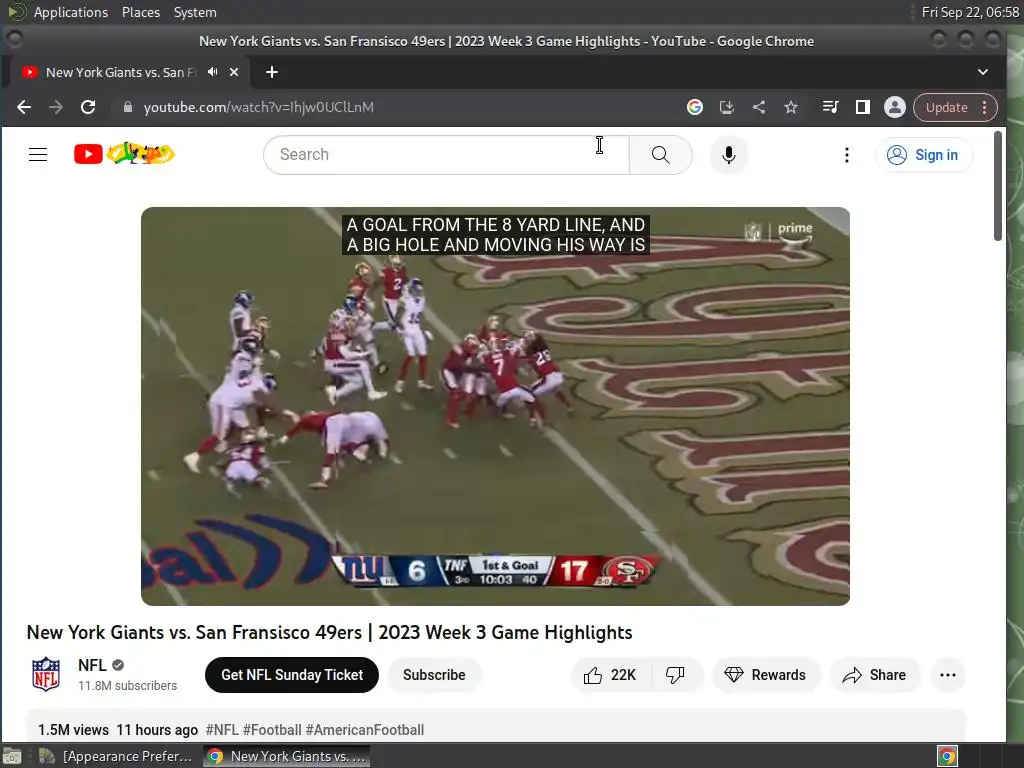The width and height of the screenshot is (1024, 768).
Task: Share this page icon in Chrome
Action: (759, 107)
